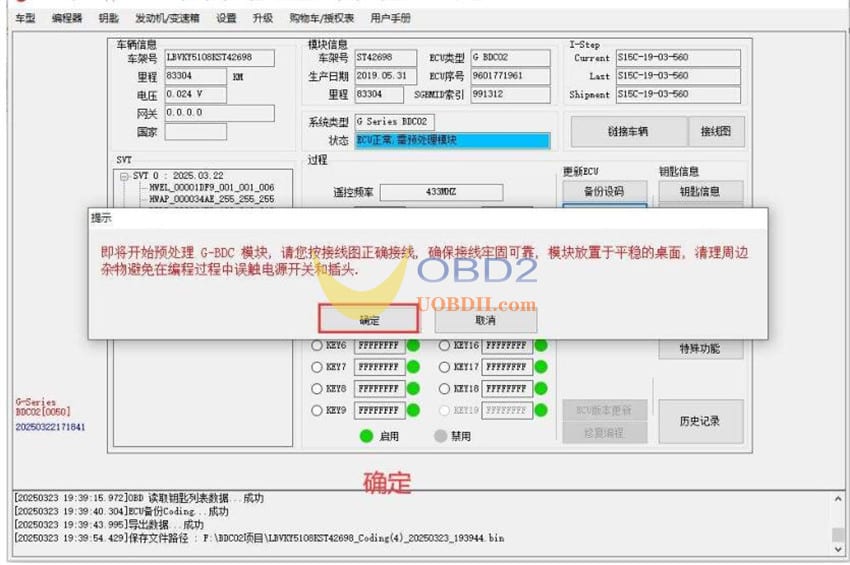Select the KEY18 radio button
The height and width of the screenshot is (565, 850).
pyautogui.click(x=445, y=389)
